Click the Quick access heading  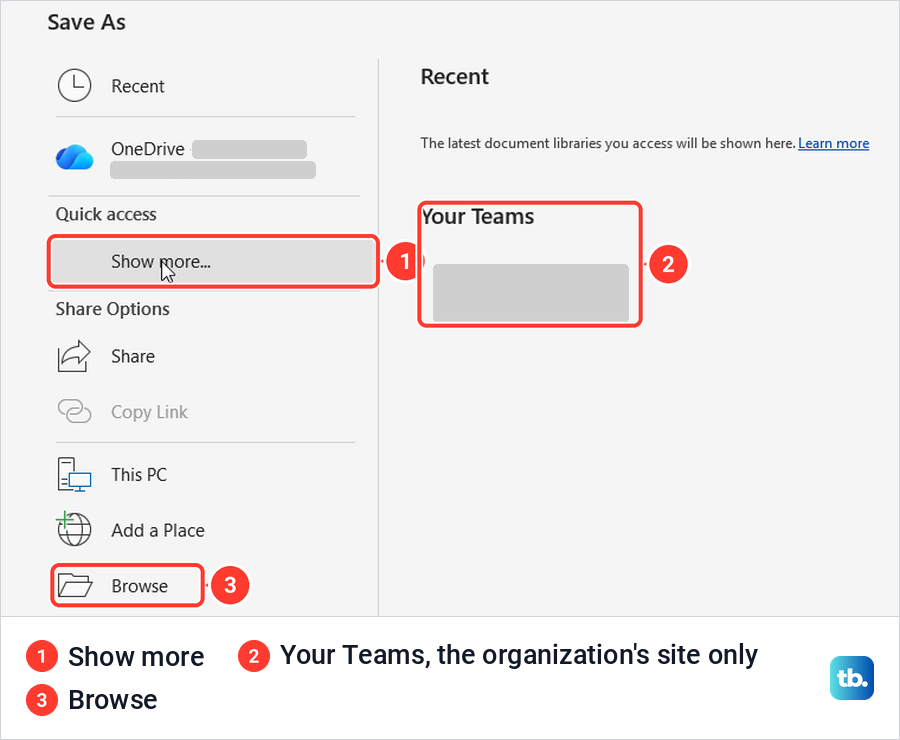click(106, 214)
